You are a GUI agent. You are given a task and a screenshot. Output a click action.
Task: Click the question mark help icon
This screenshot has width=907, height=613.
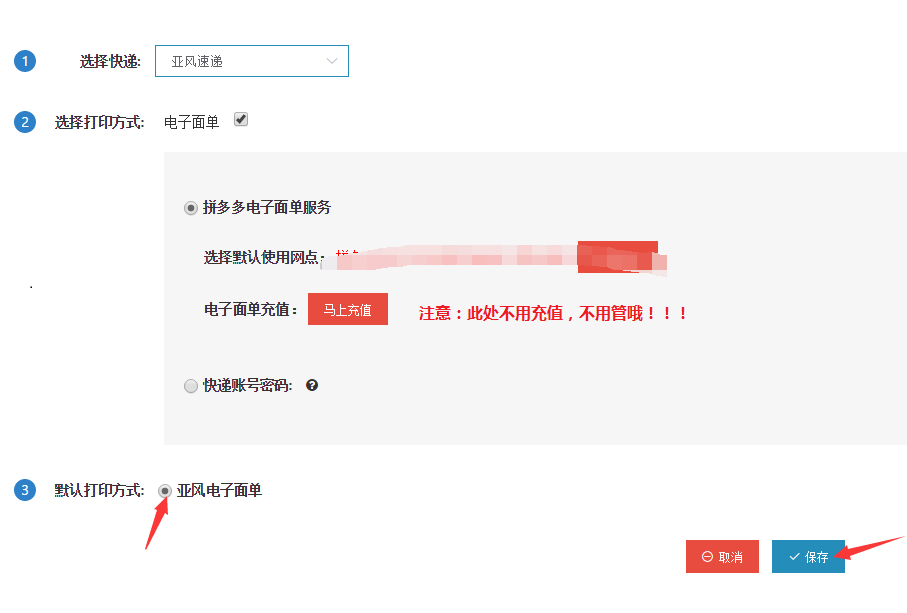(x=312, y=385)
